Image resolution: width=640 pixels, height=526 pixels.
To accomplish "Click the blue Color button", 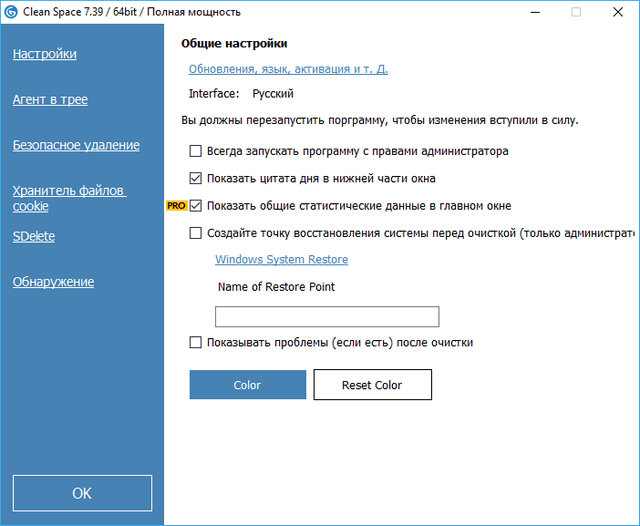I will (x=248, y=384).
